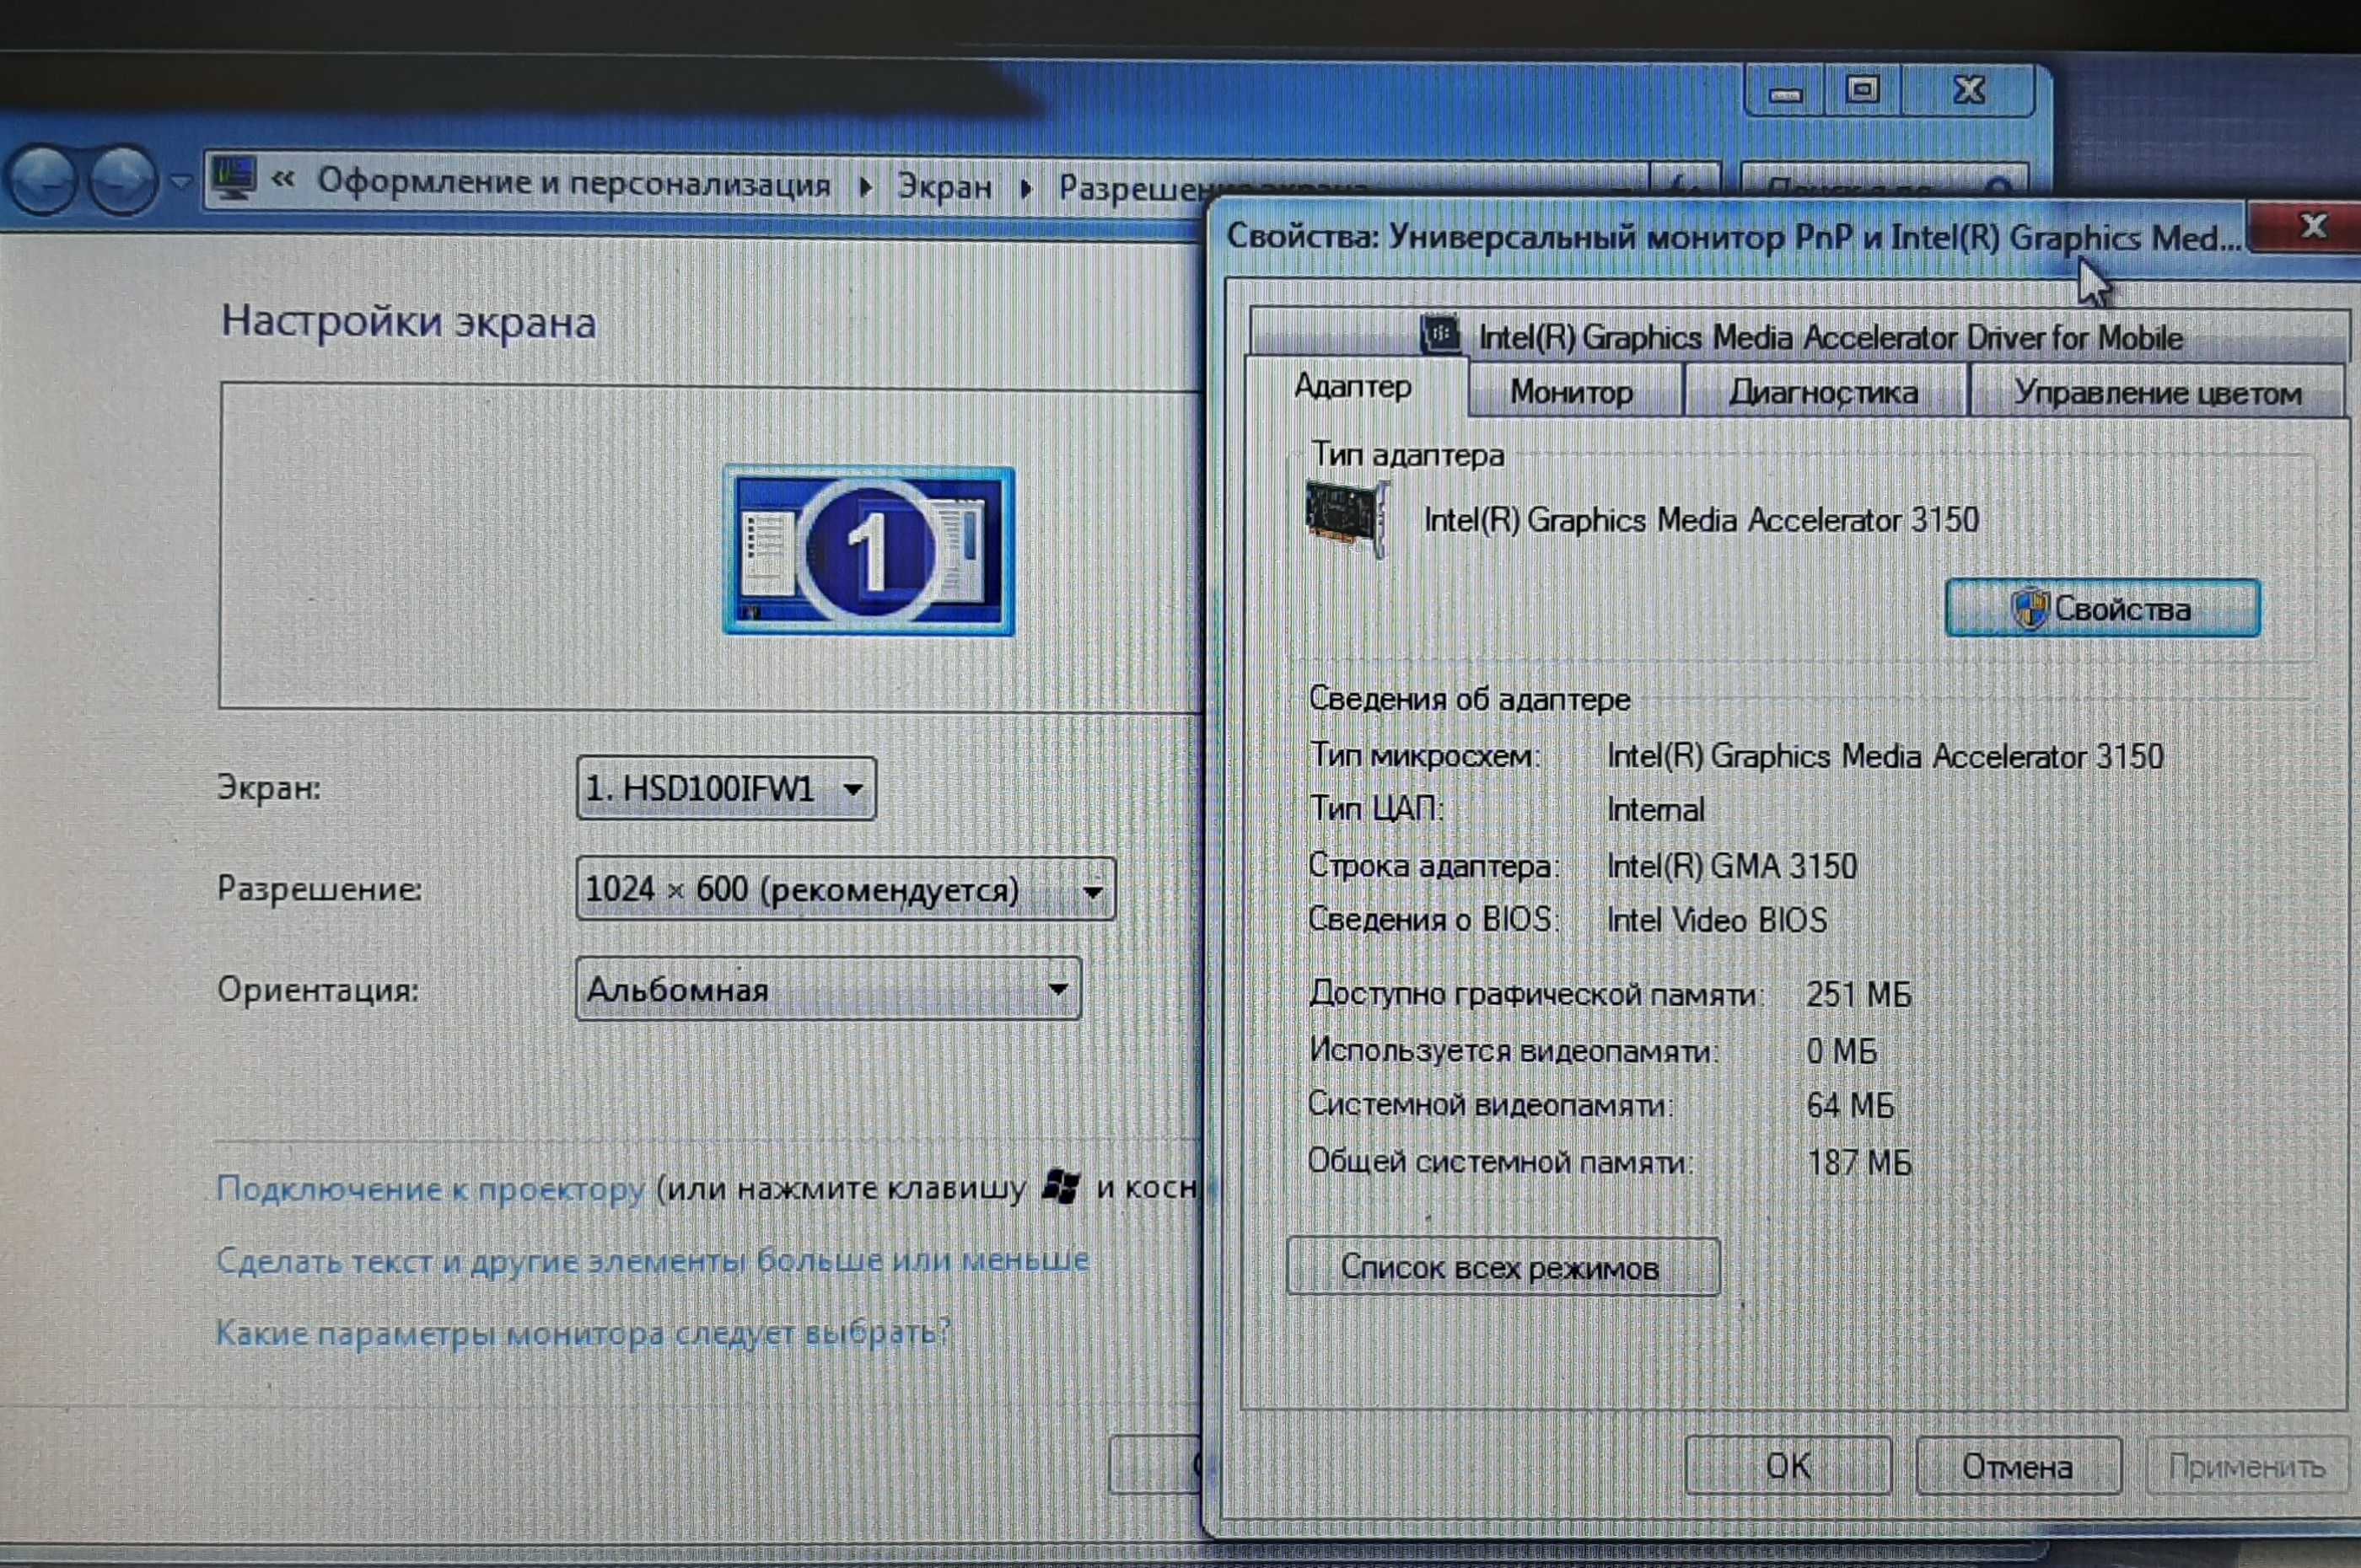Minimize the screen resolution window
The width and height of the screenshot is (2361, 1568).
(x=1785, y=92)
